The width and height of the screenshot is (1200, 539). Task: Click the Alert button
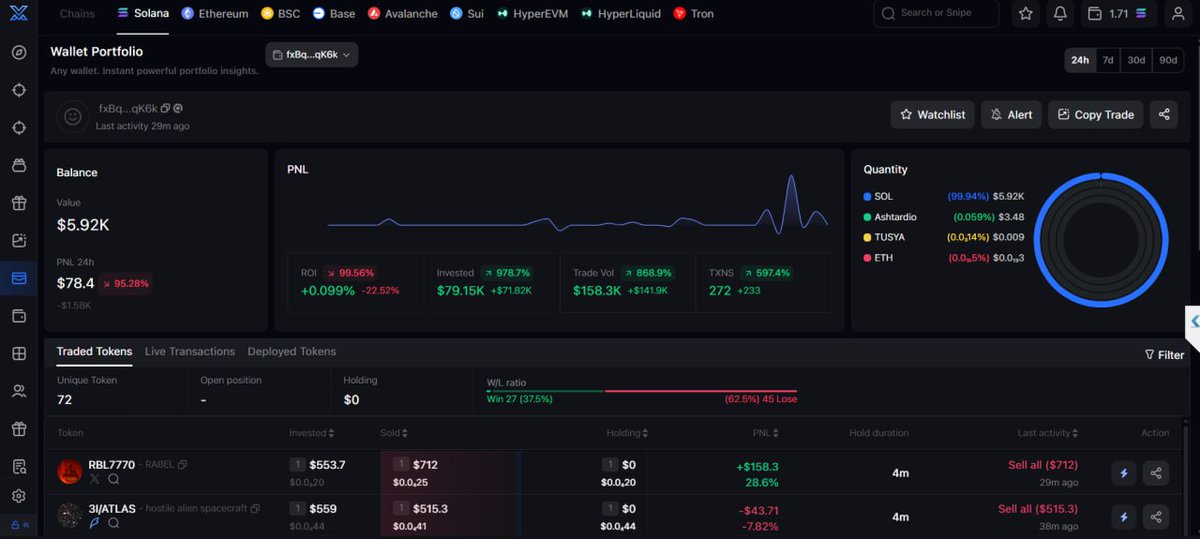pyautogui.click(x=1011, y=114)
